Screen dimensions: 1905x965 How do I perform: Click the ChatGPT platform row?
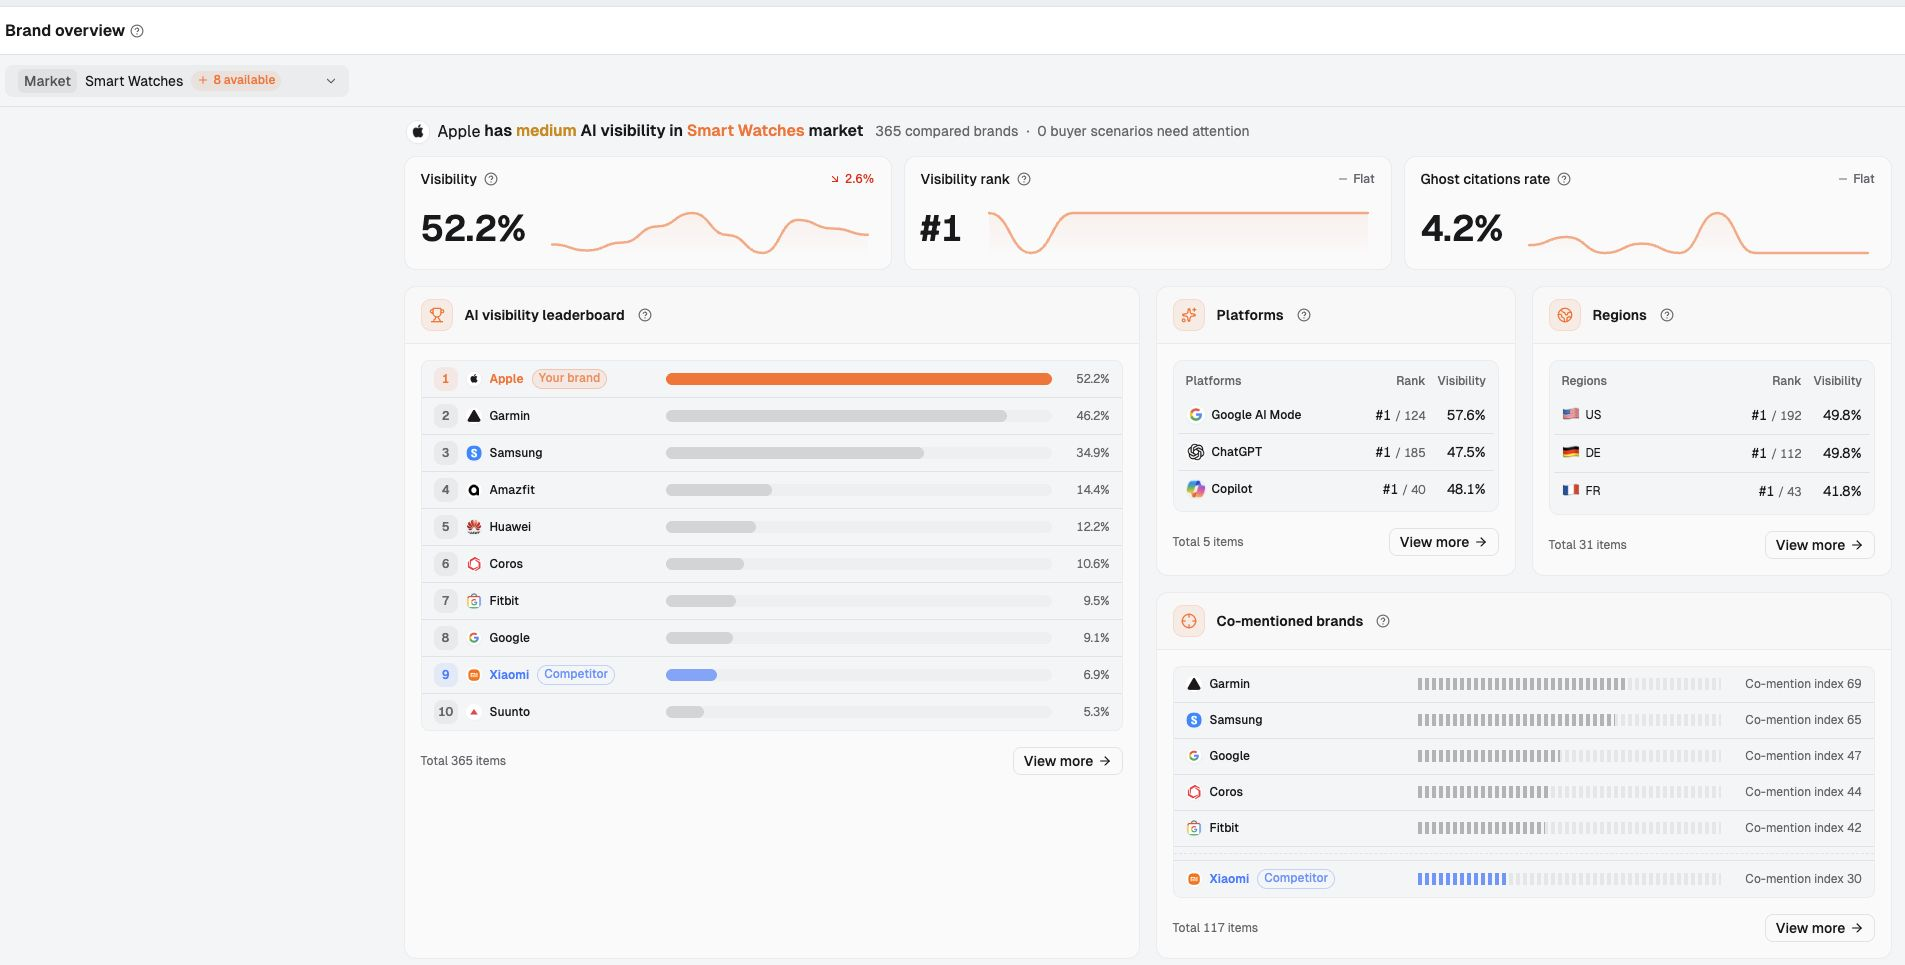click(1335, 452)
